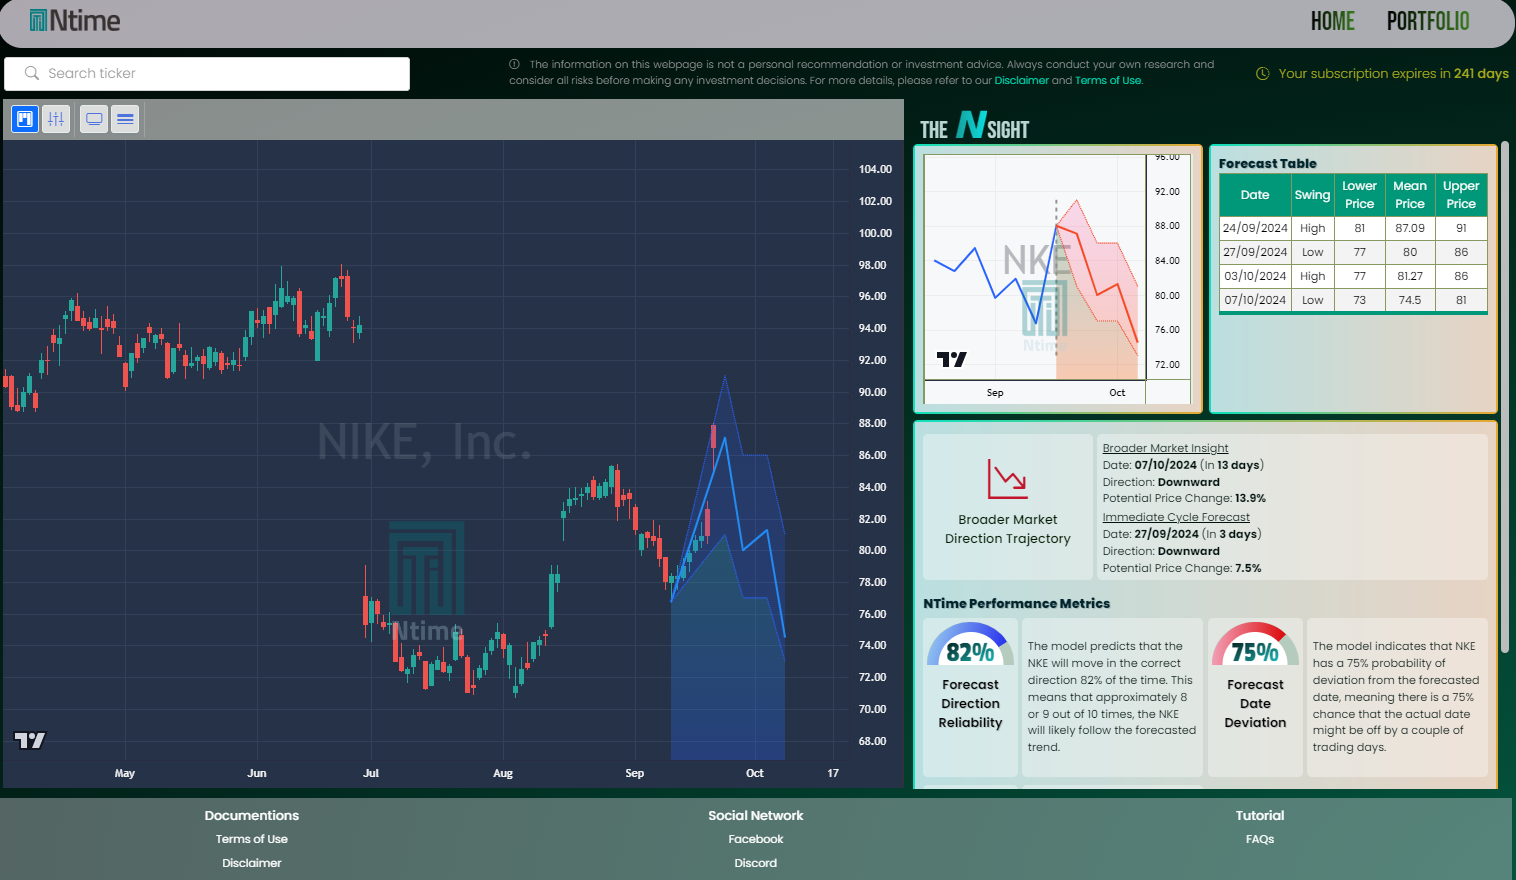Click the Broader Market Insight heading
Screen dimensions: 1516x880
[x=1165, y=448]
